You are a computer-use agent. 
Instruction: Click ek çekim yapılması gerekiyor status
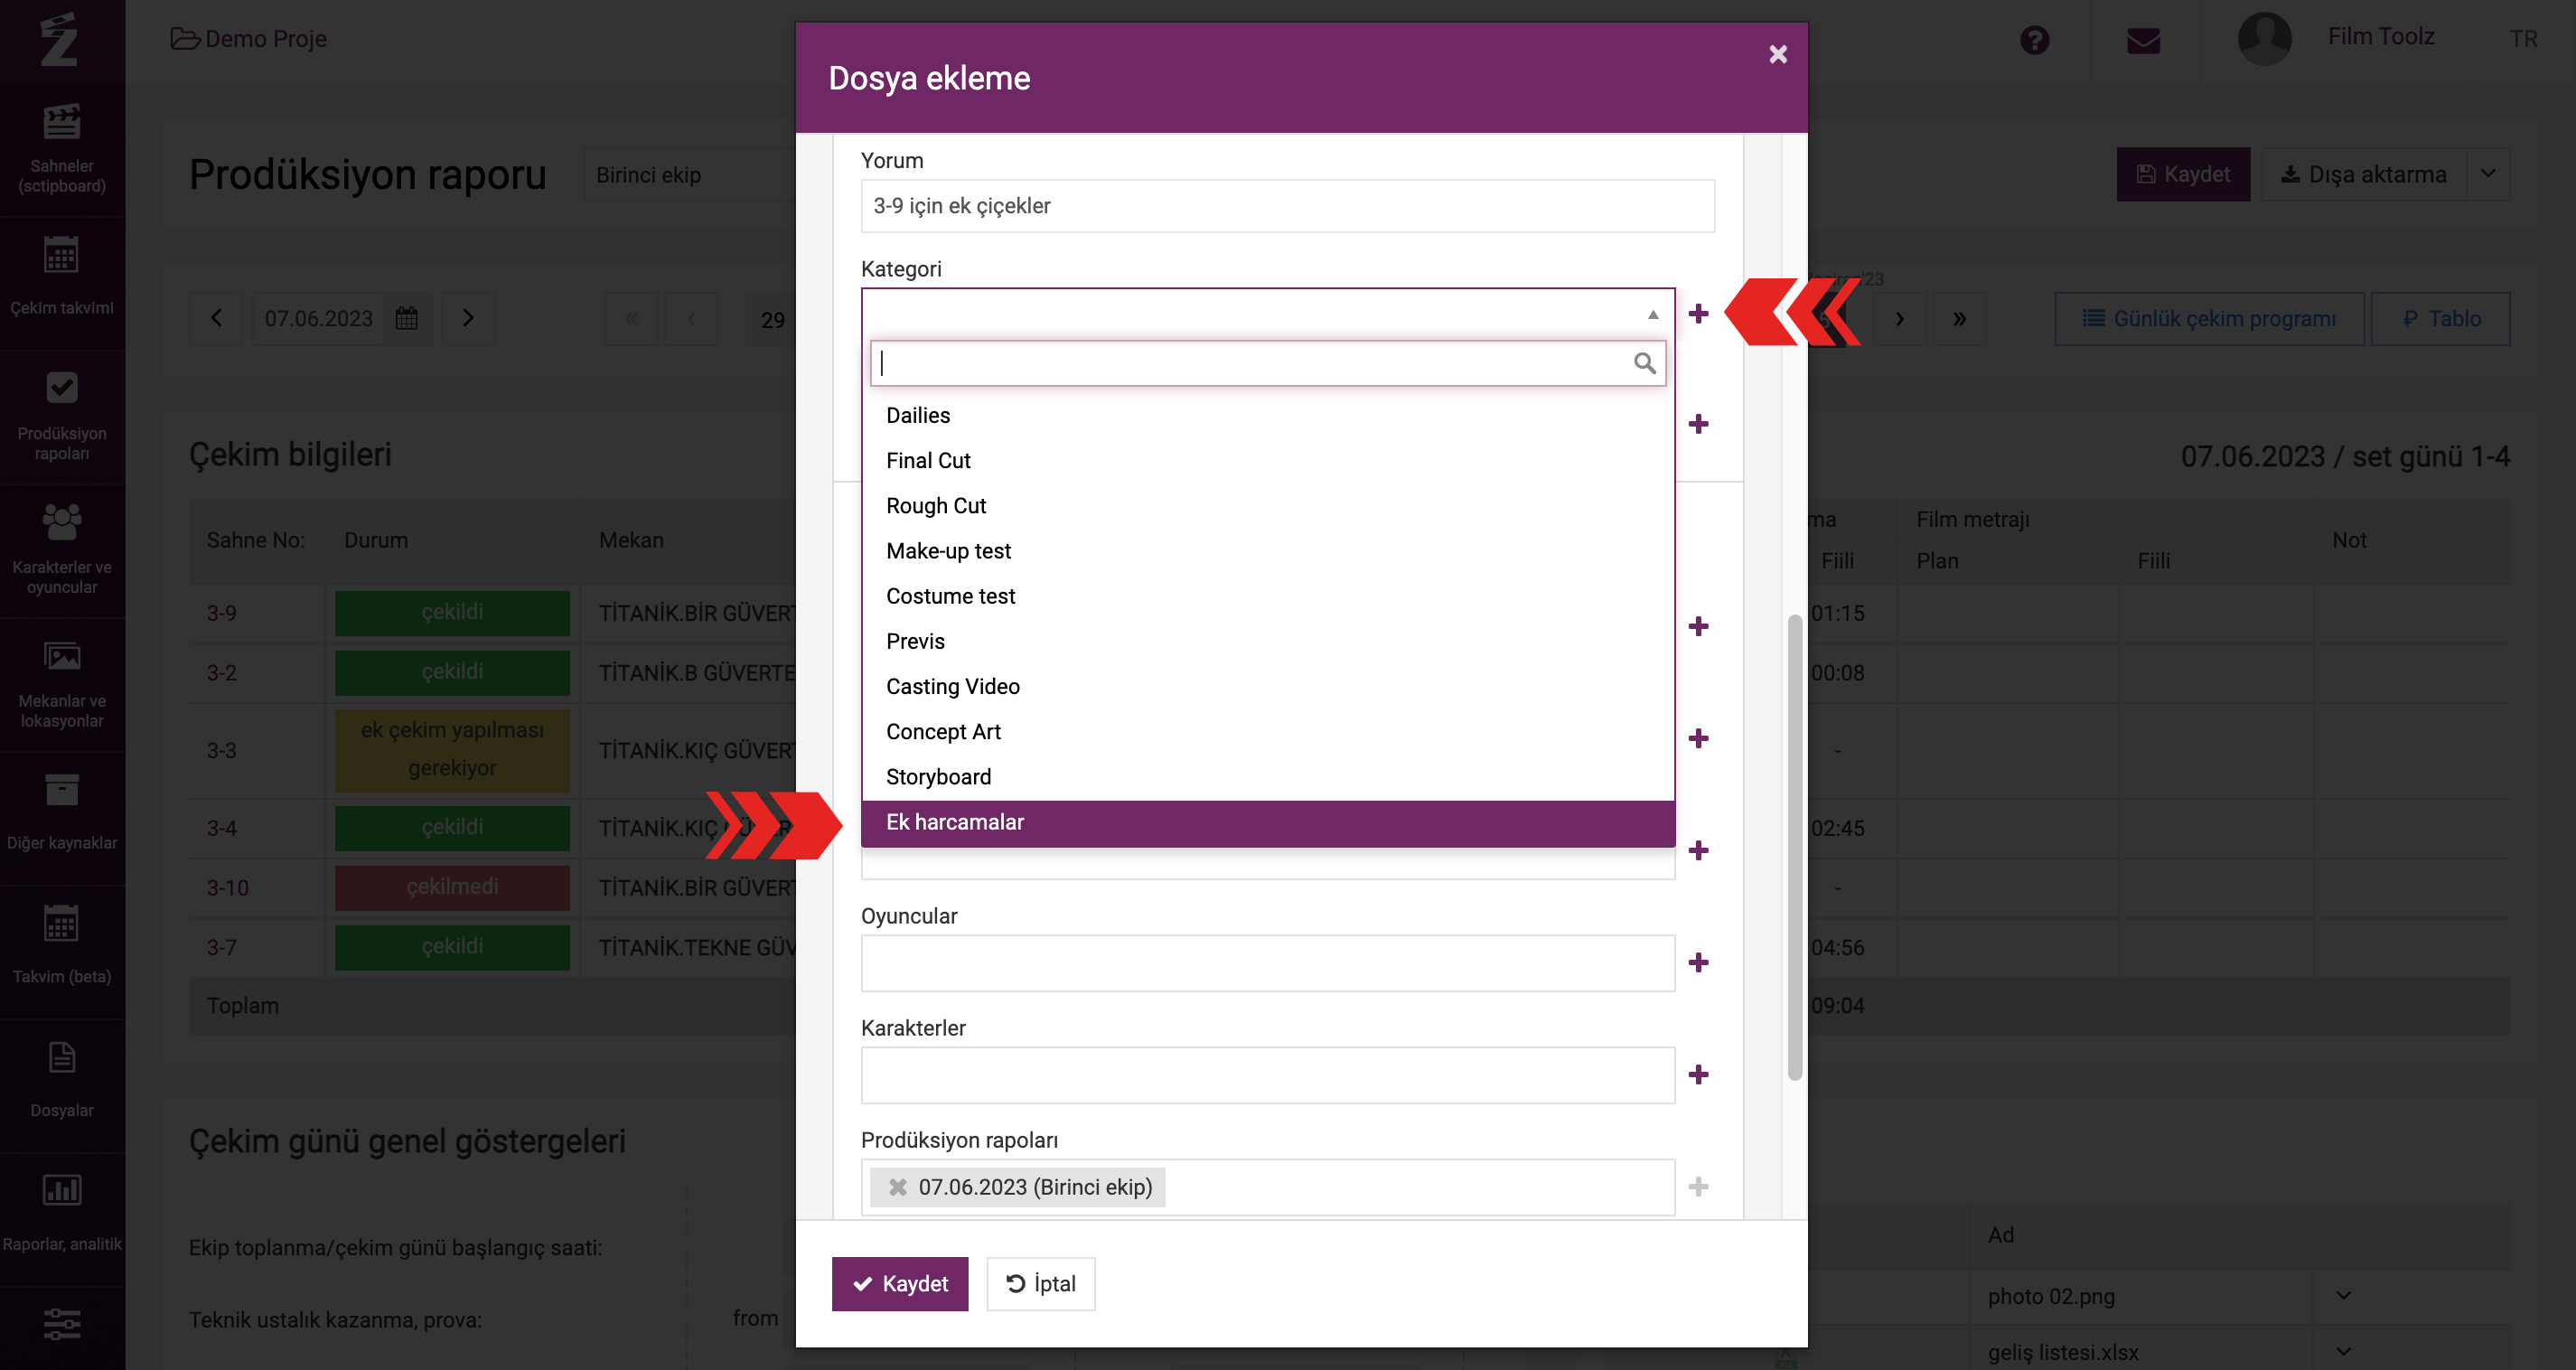(x=452, y=750)
